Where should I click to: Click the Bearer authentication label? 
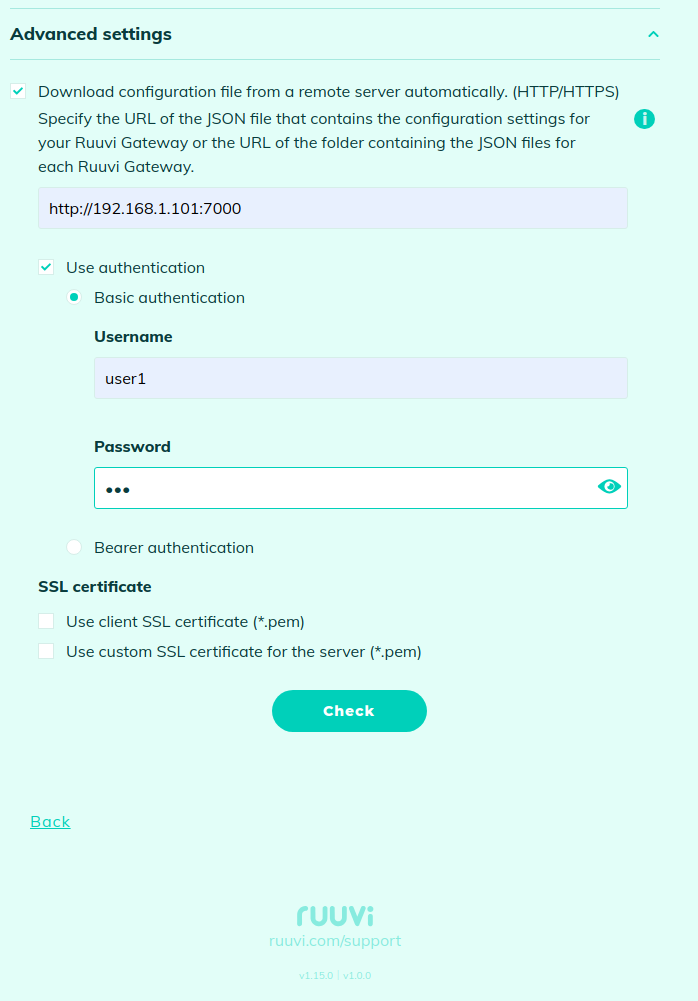point(173,547)
